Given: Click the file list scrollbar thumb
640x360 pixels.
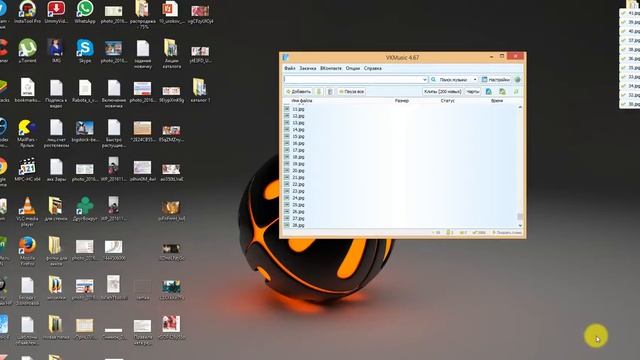Looking at the screenshot, I should pos(520,216).
